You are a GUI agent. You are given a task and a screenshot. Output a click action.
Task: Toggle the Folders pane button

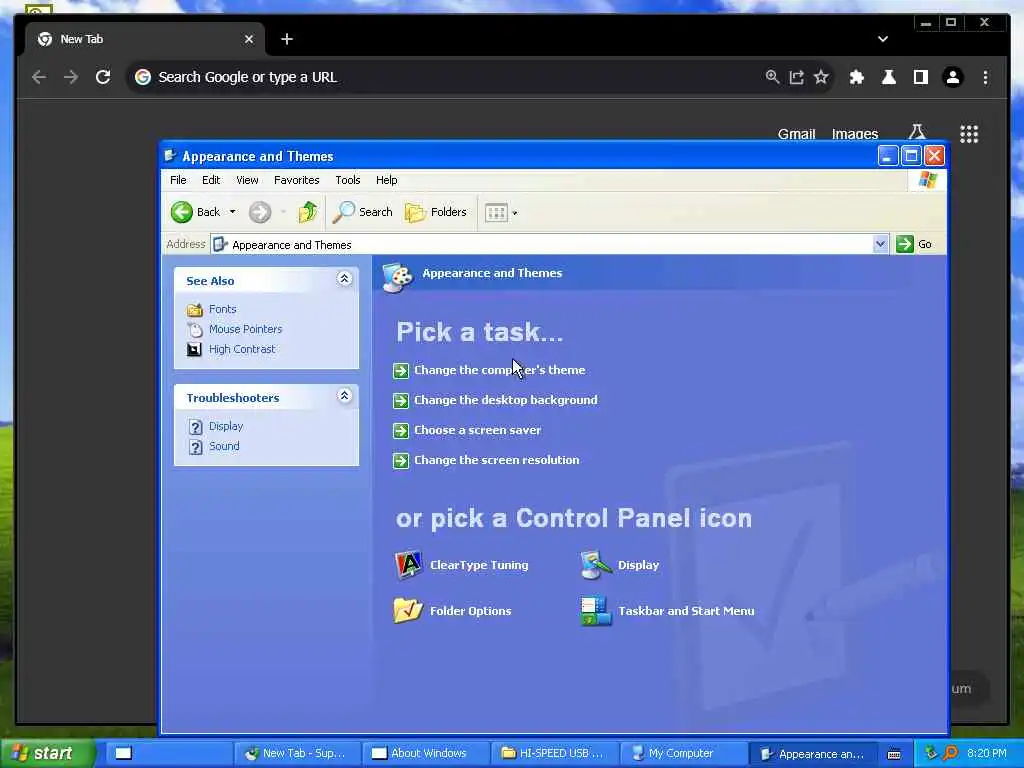(436, 212)
